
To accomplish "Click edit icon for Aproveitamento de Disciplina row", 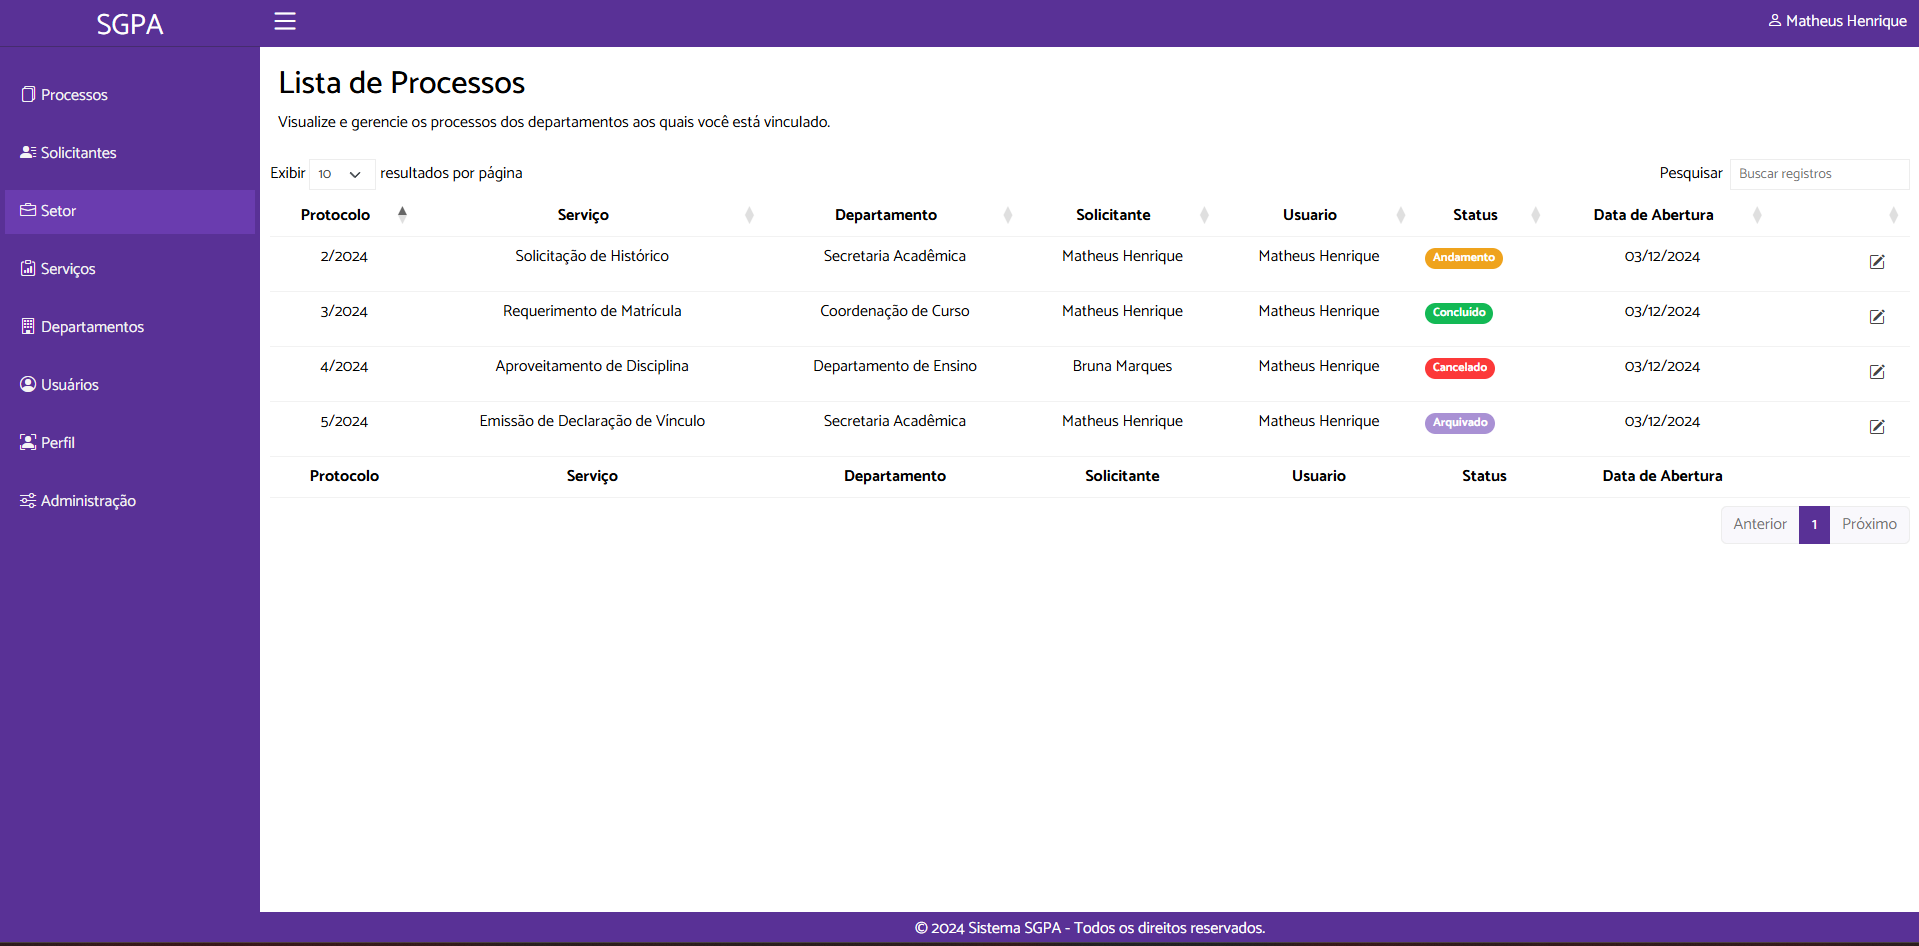I will click(1877, 372).
